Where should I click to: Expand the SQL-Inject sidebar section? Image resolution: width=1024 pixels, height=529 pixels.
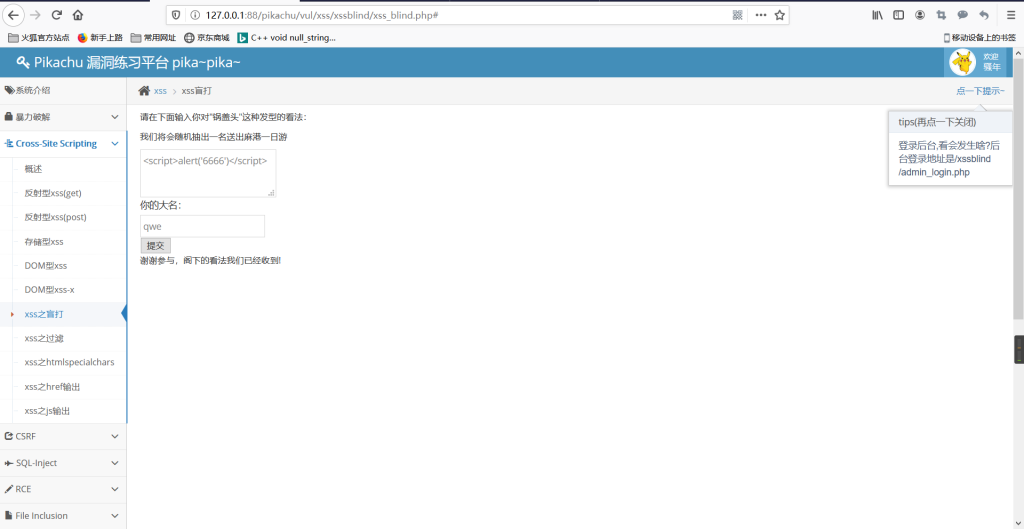click(x=62, y=463)
